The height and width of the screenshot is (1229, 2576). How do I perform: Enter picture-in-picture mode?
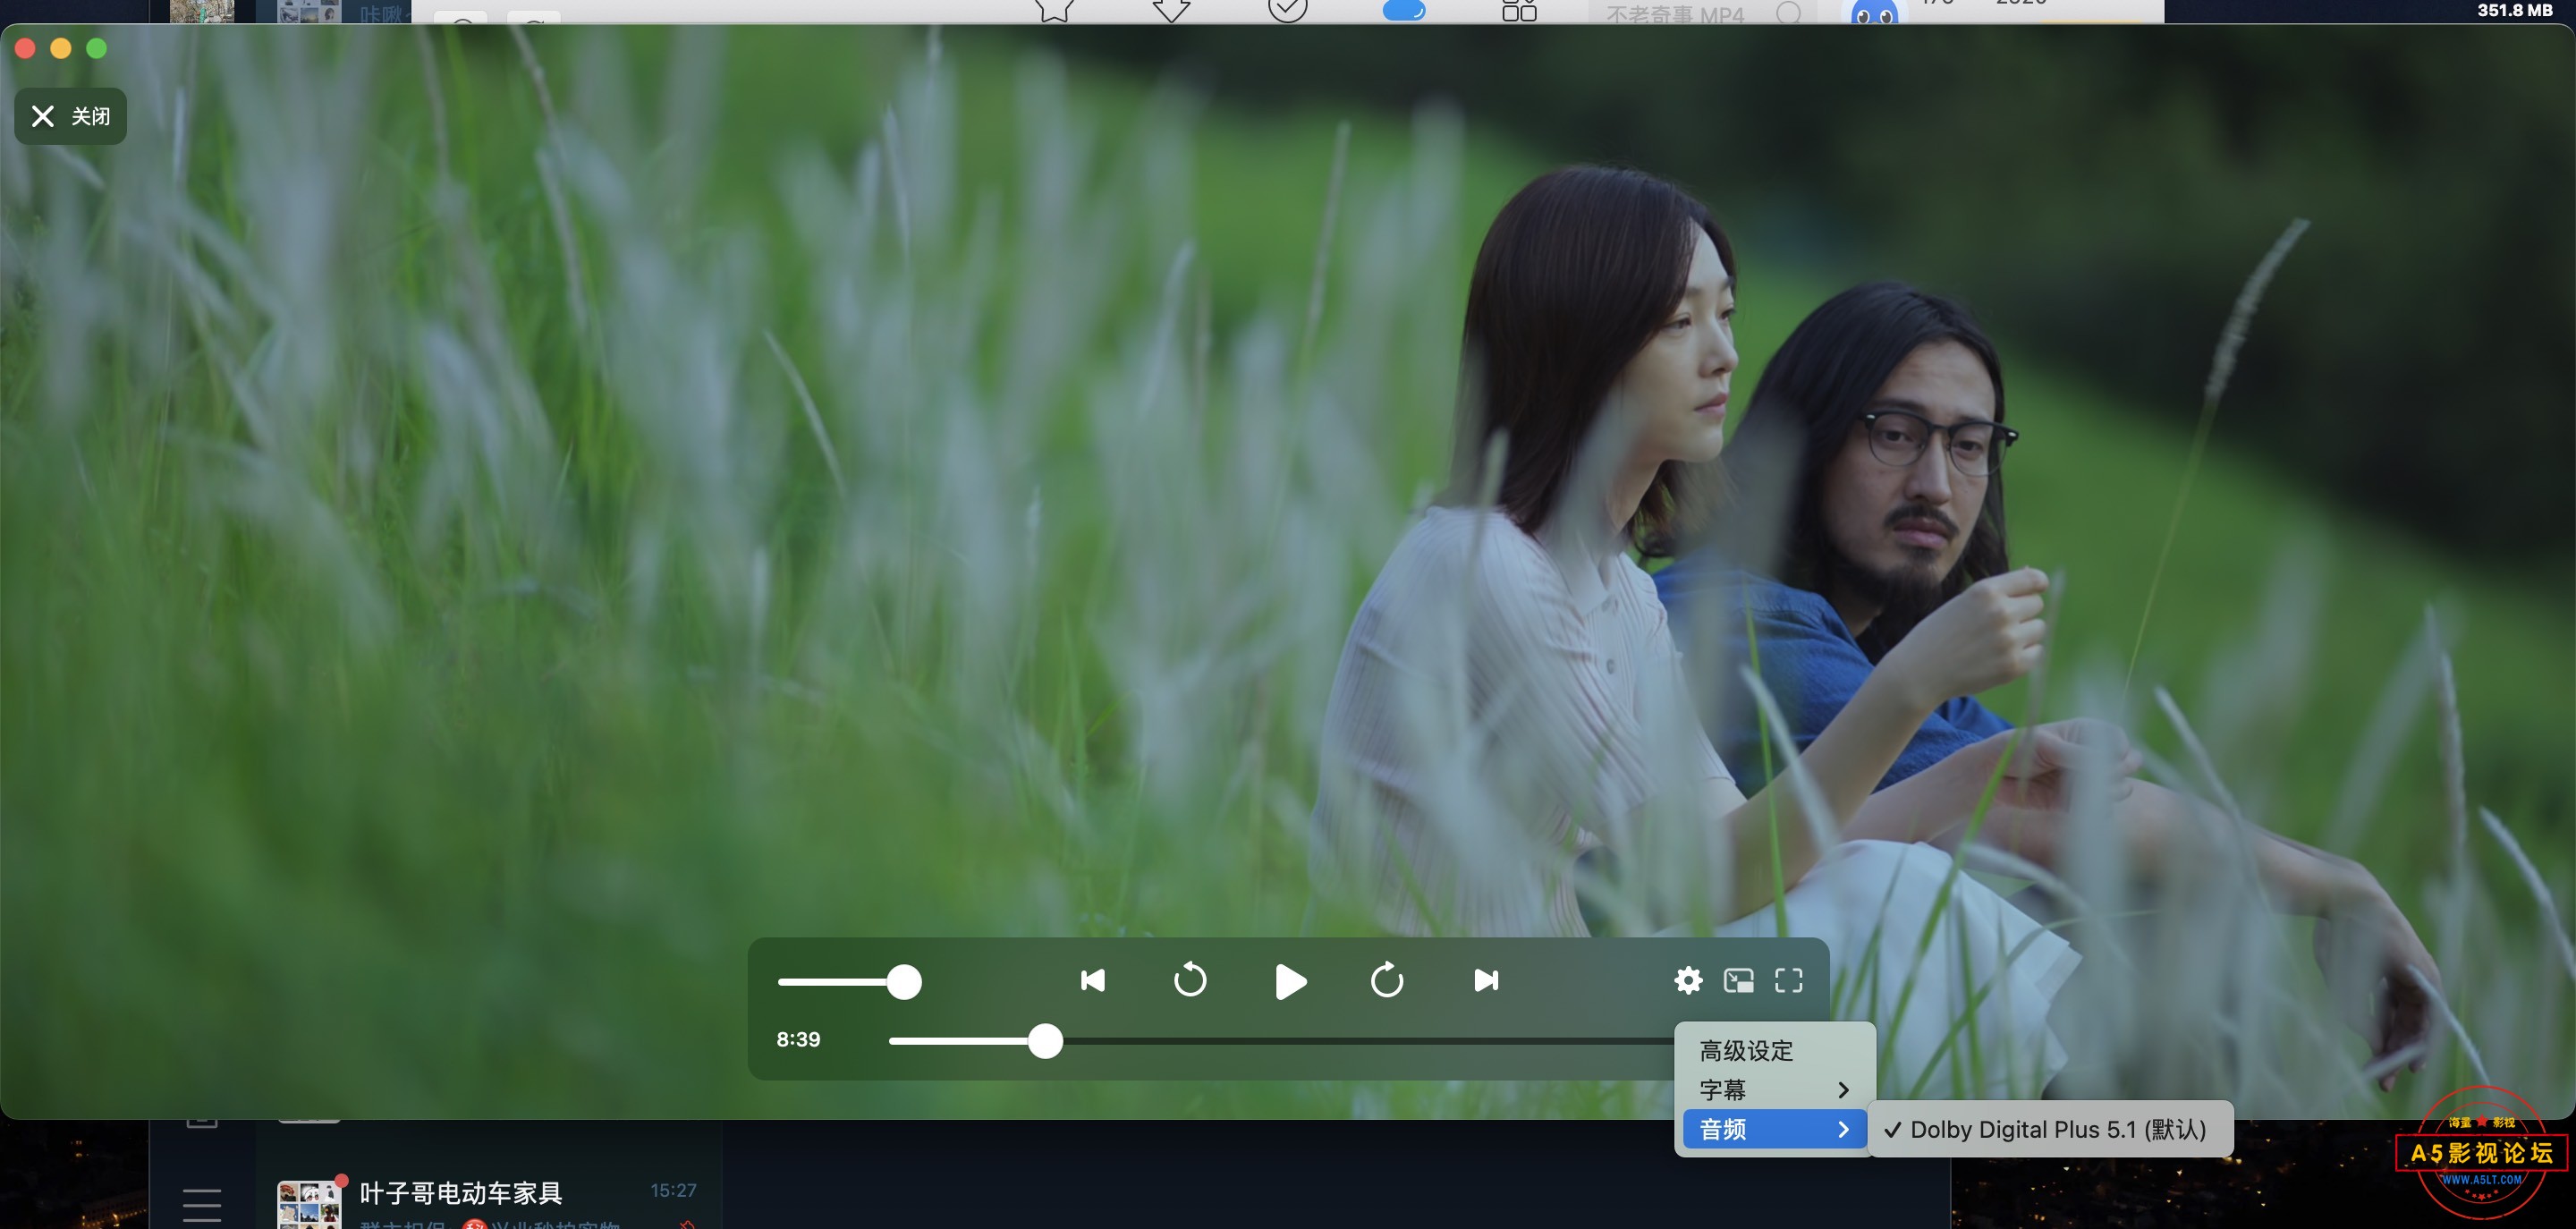(x=1739, y=980)
